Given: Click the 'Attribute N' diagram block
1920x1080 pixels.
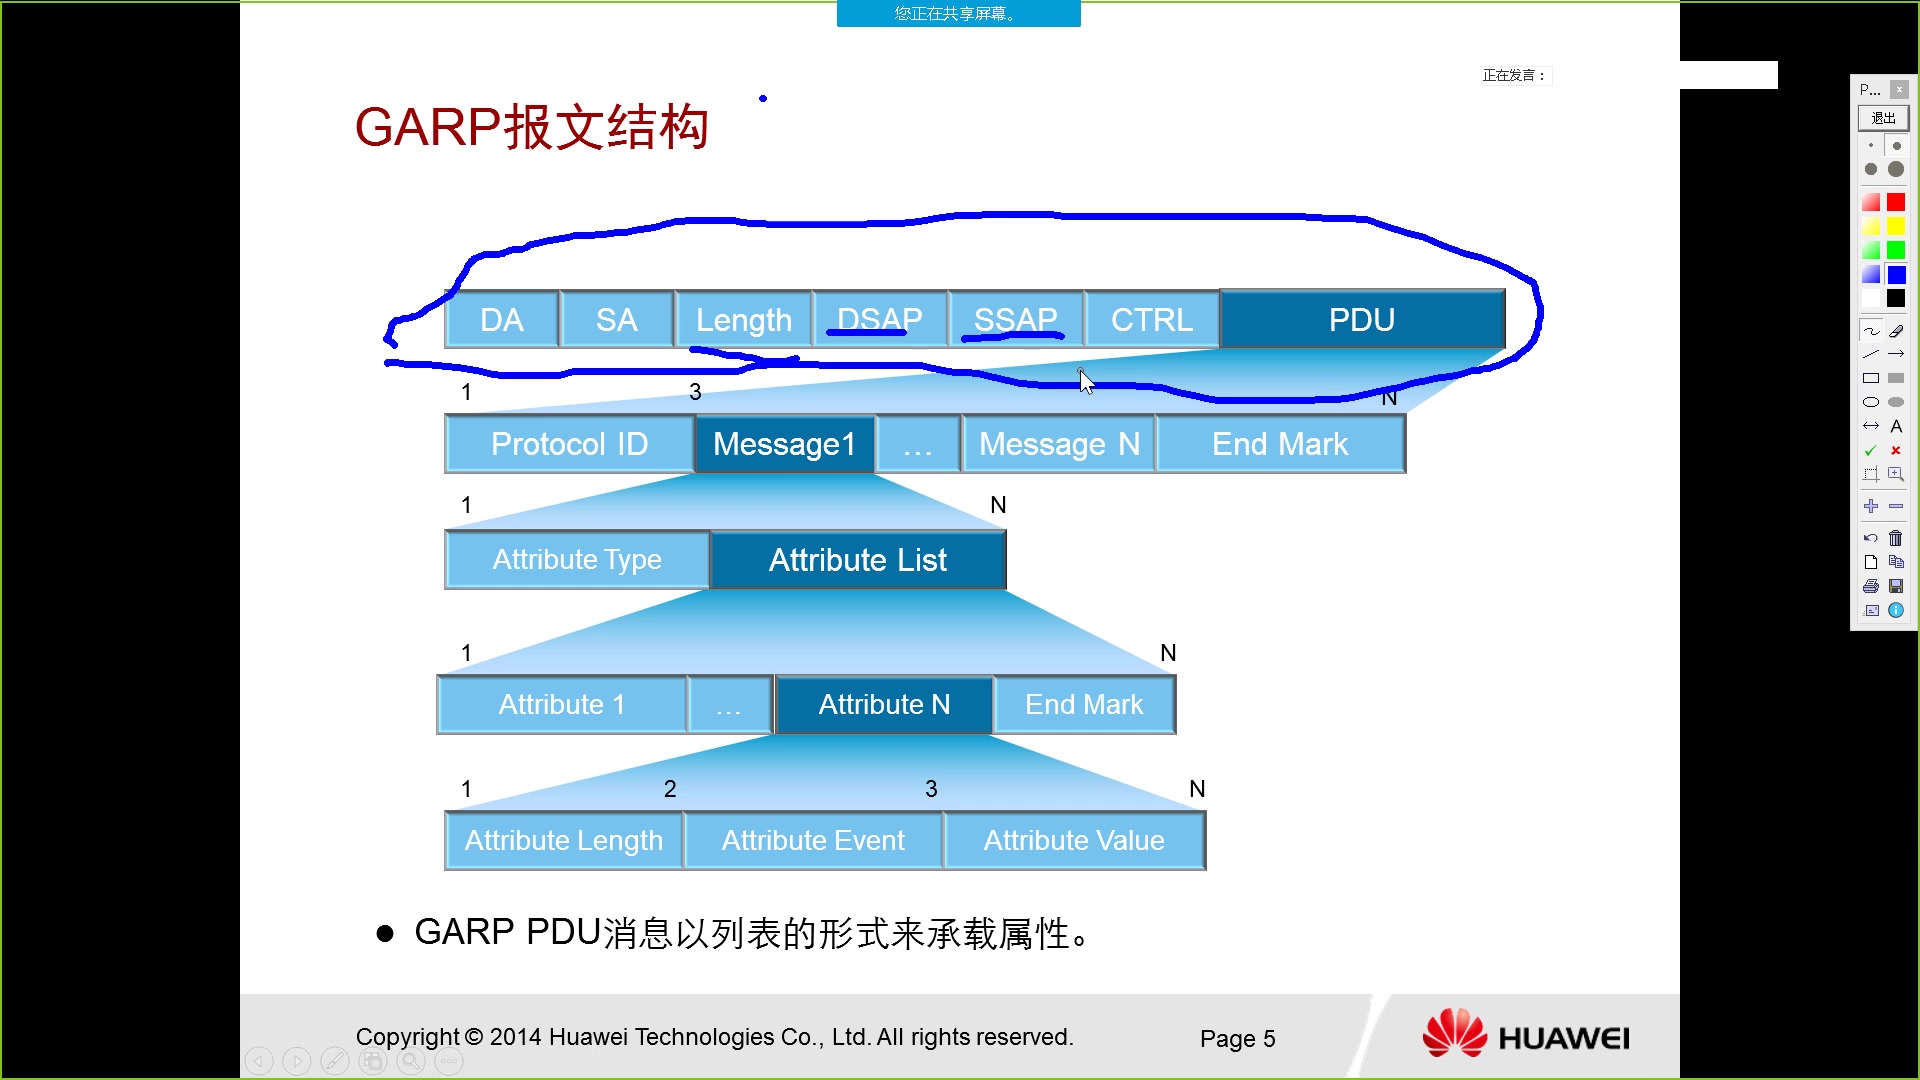Looking at the screenshot, I should 884,705.
